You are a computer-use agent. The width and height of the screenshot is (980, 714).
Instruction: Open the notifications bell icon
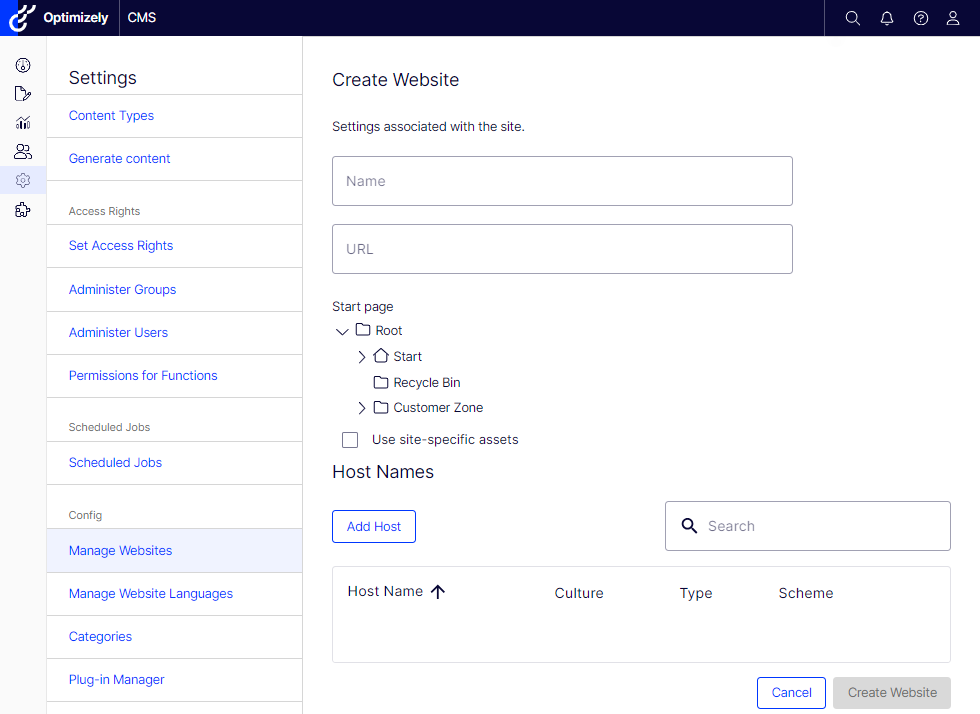pyautogui.click(x=887, y=18)
